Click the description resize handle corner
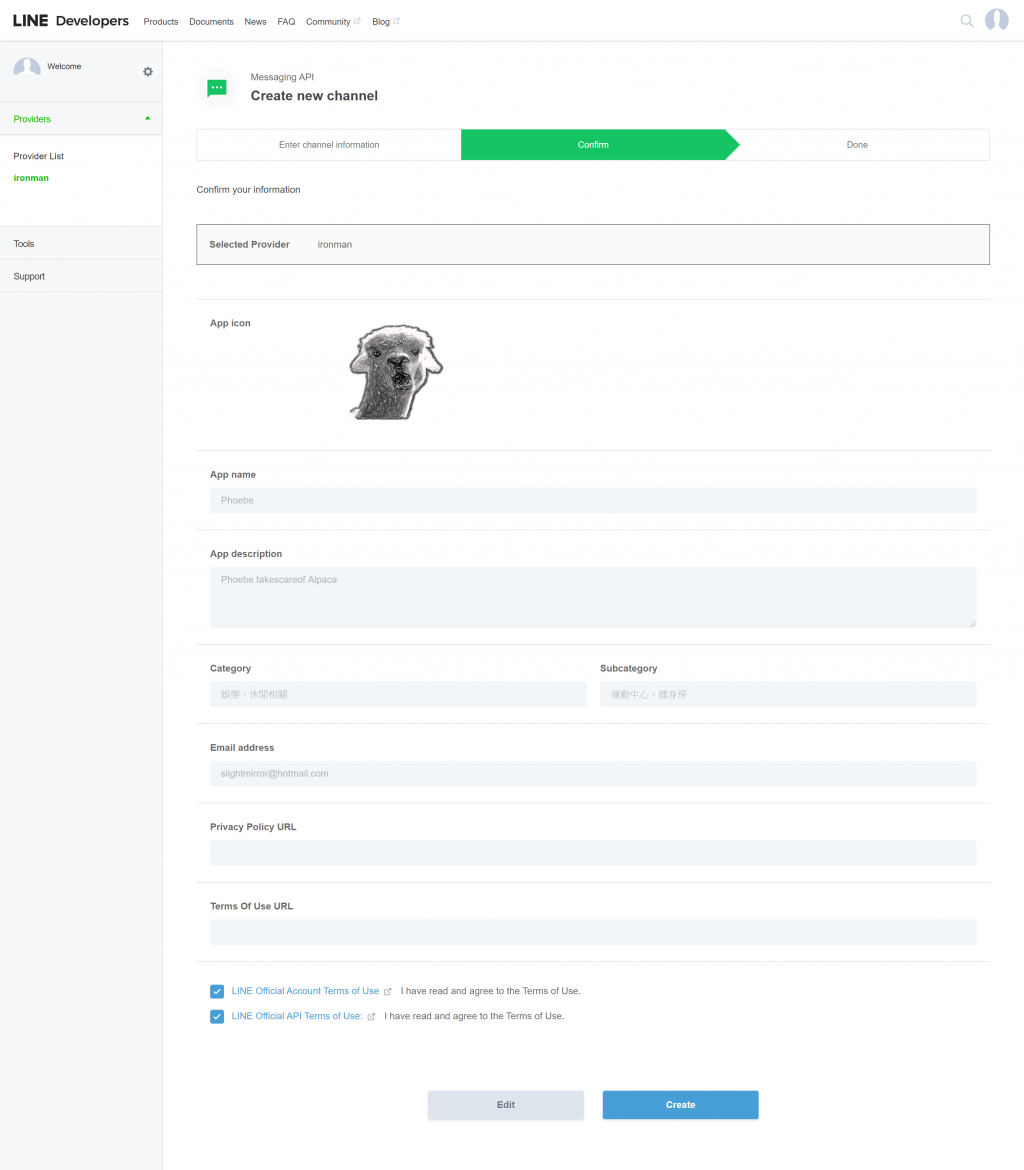Image resolution: width=1024 pixels, height=1170 pixels. (973, 623)
